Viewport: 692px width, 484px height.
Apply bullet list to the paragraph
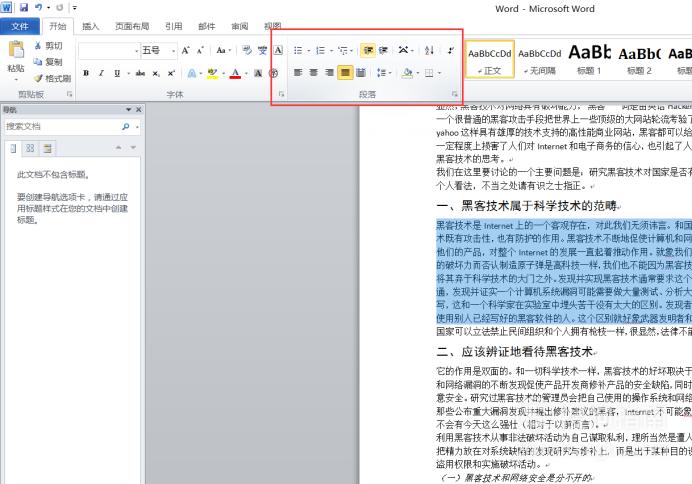click(x=298, y=50)
